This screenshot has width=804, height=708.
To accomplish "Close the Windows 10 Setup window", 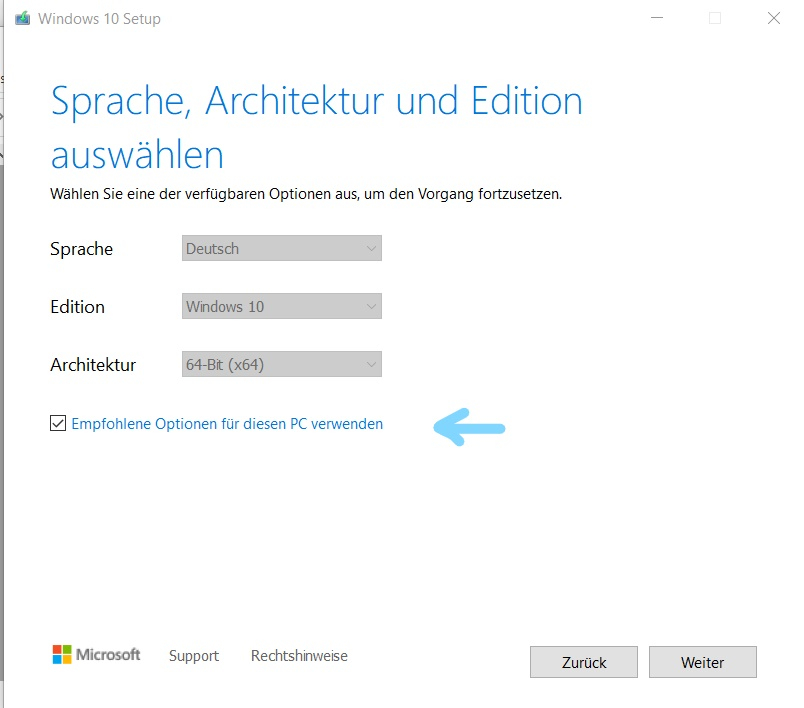I will point(774,18).
